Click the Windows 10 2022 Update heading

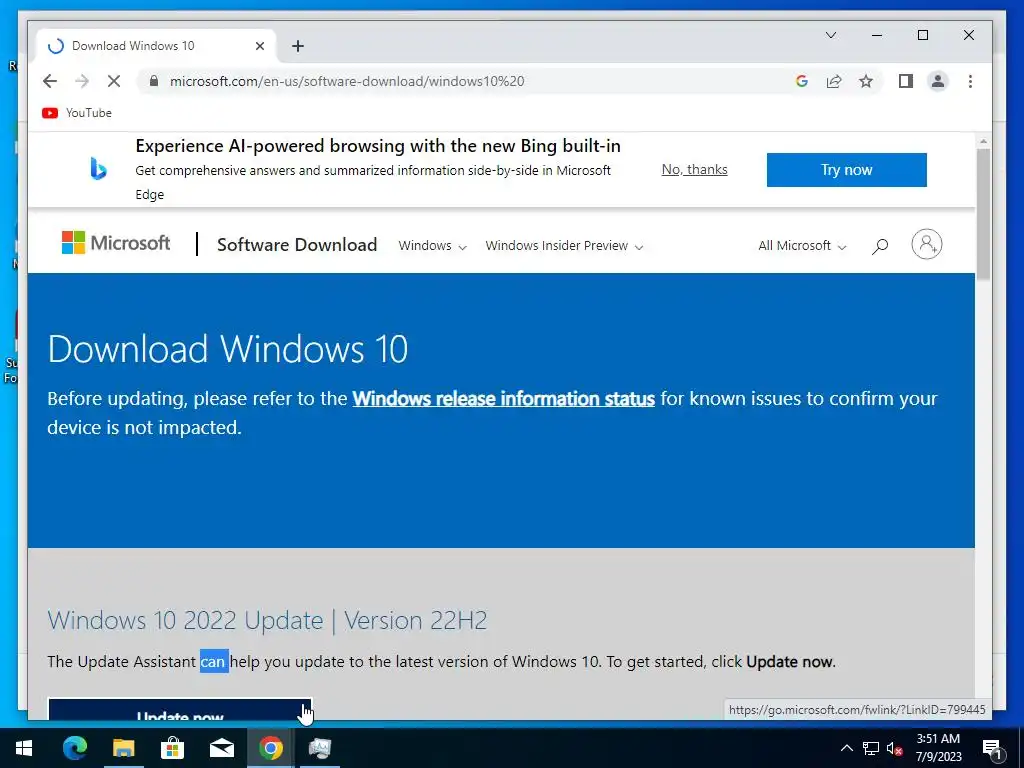click(267, 620)
